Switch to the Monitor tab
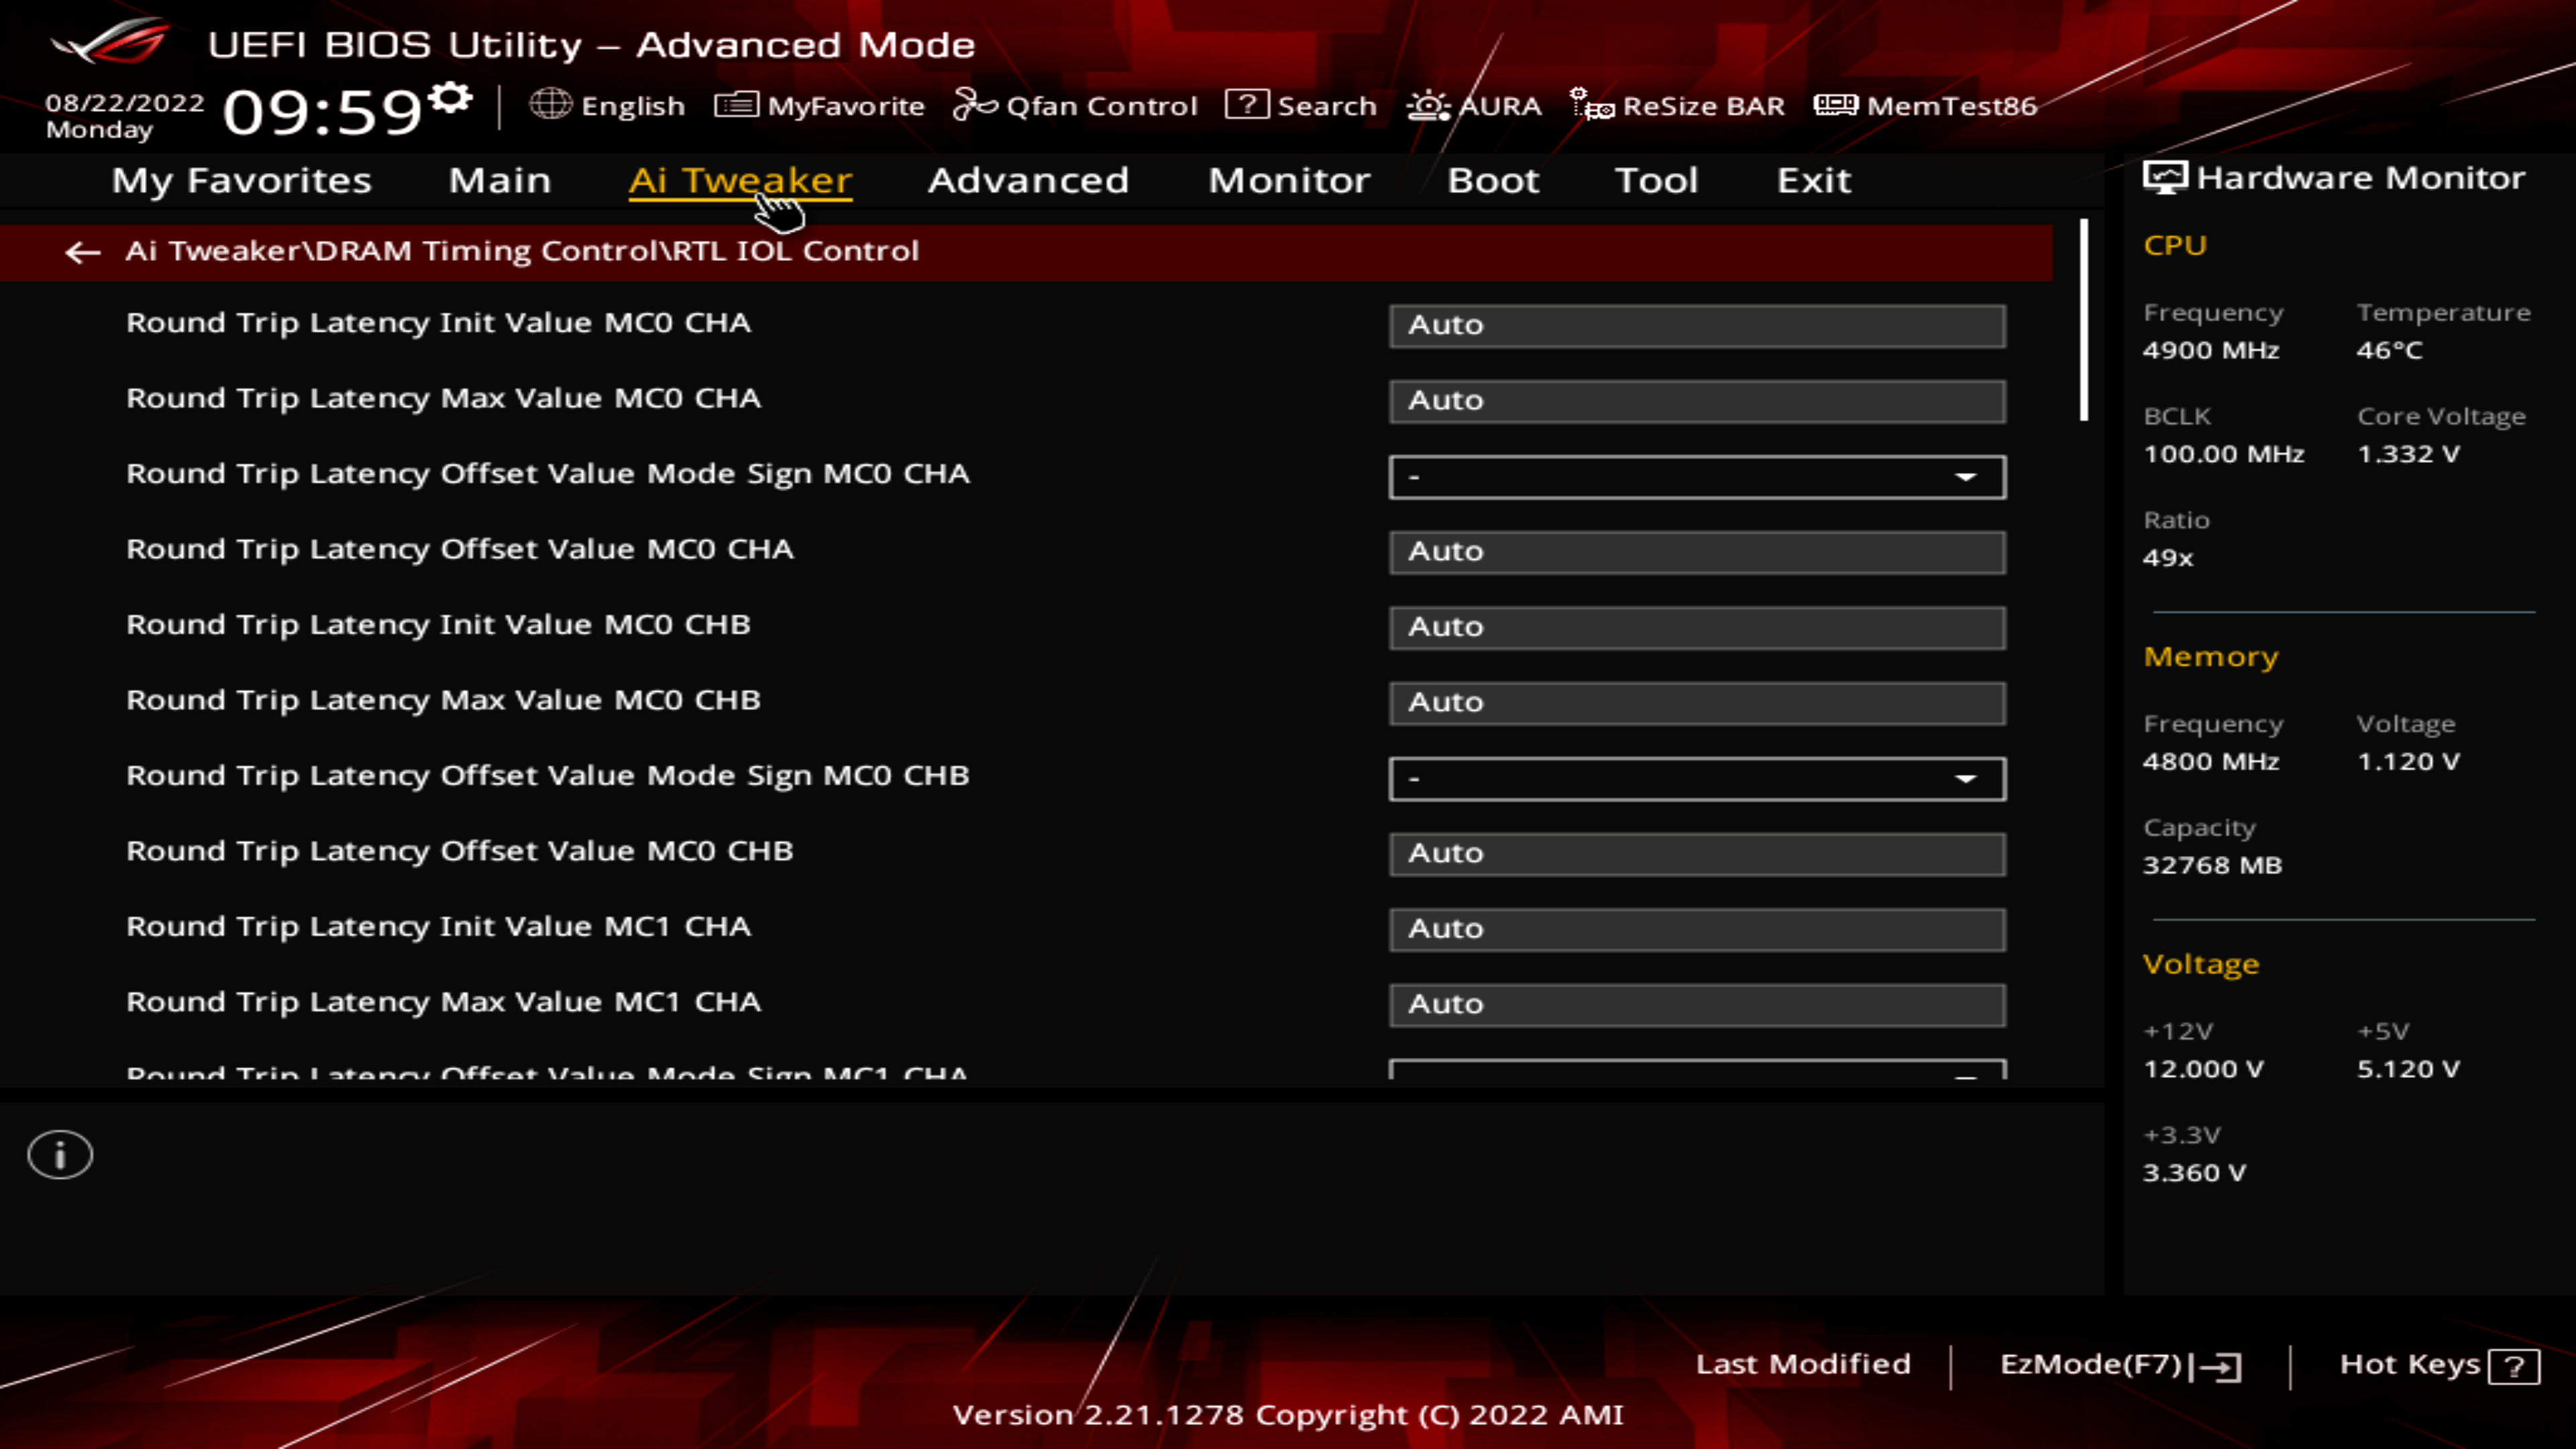 pos(1289,180)
